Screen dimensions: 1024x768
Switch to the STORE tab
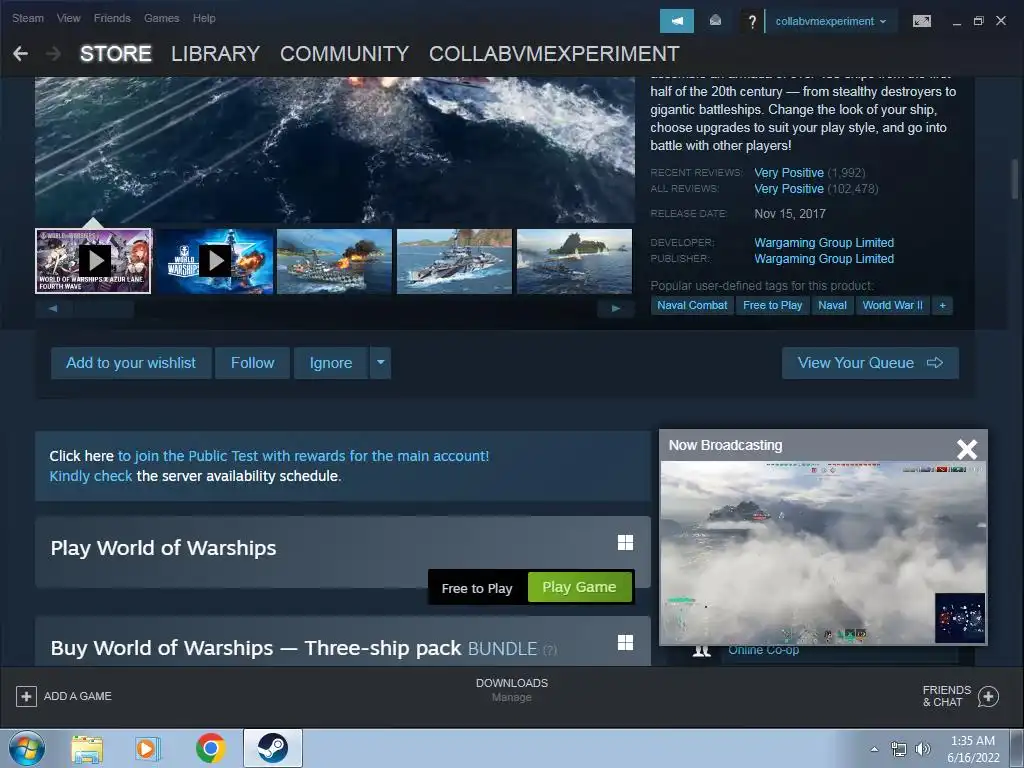[116, 54]
